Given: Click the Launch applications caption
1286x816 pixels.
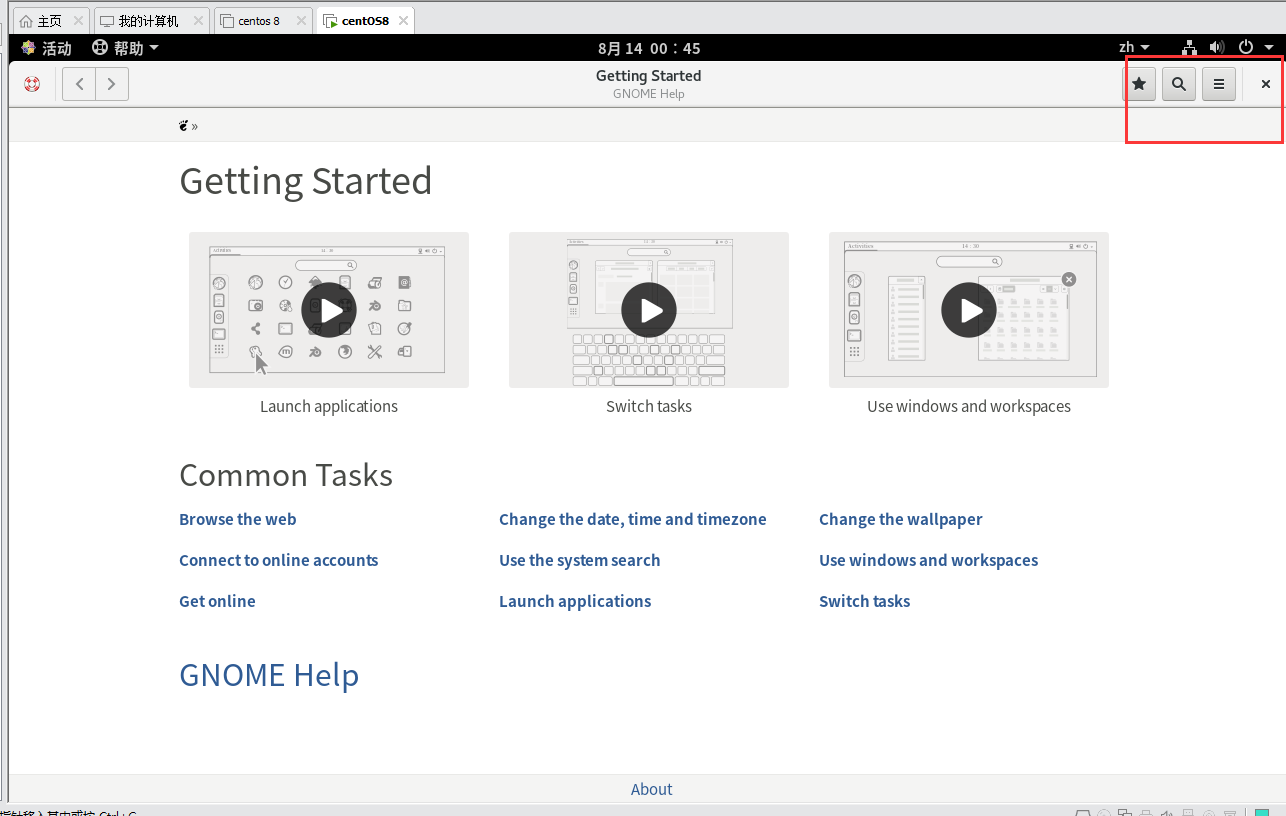Looking at the screenshot, I should (x=329, y=406).
